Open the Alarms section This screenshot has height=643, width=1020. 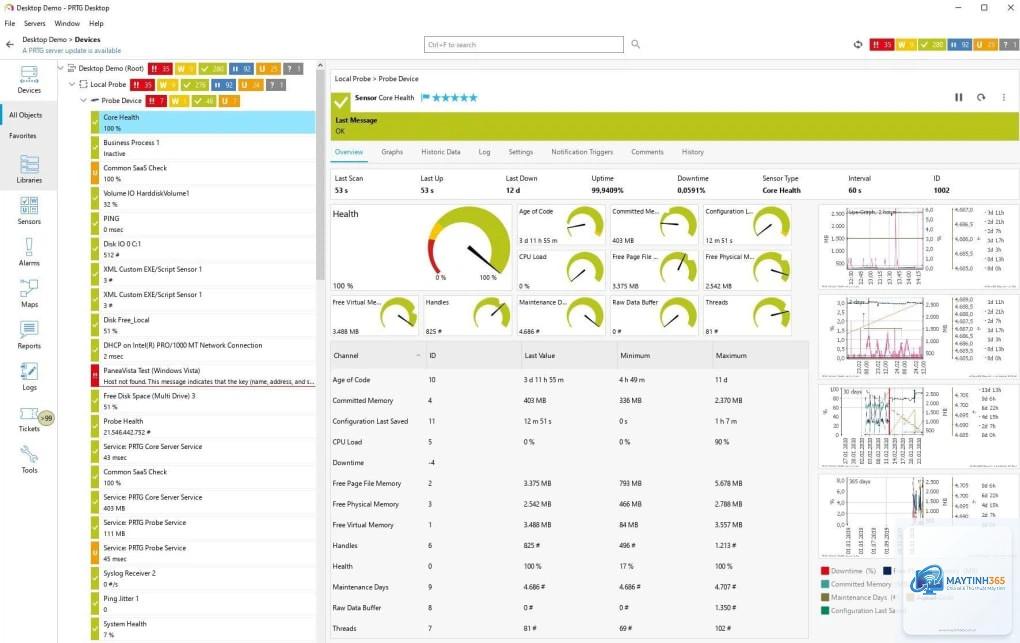click(29, 252)
